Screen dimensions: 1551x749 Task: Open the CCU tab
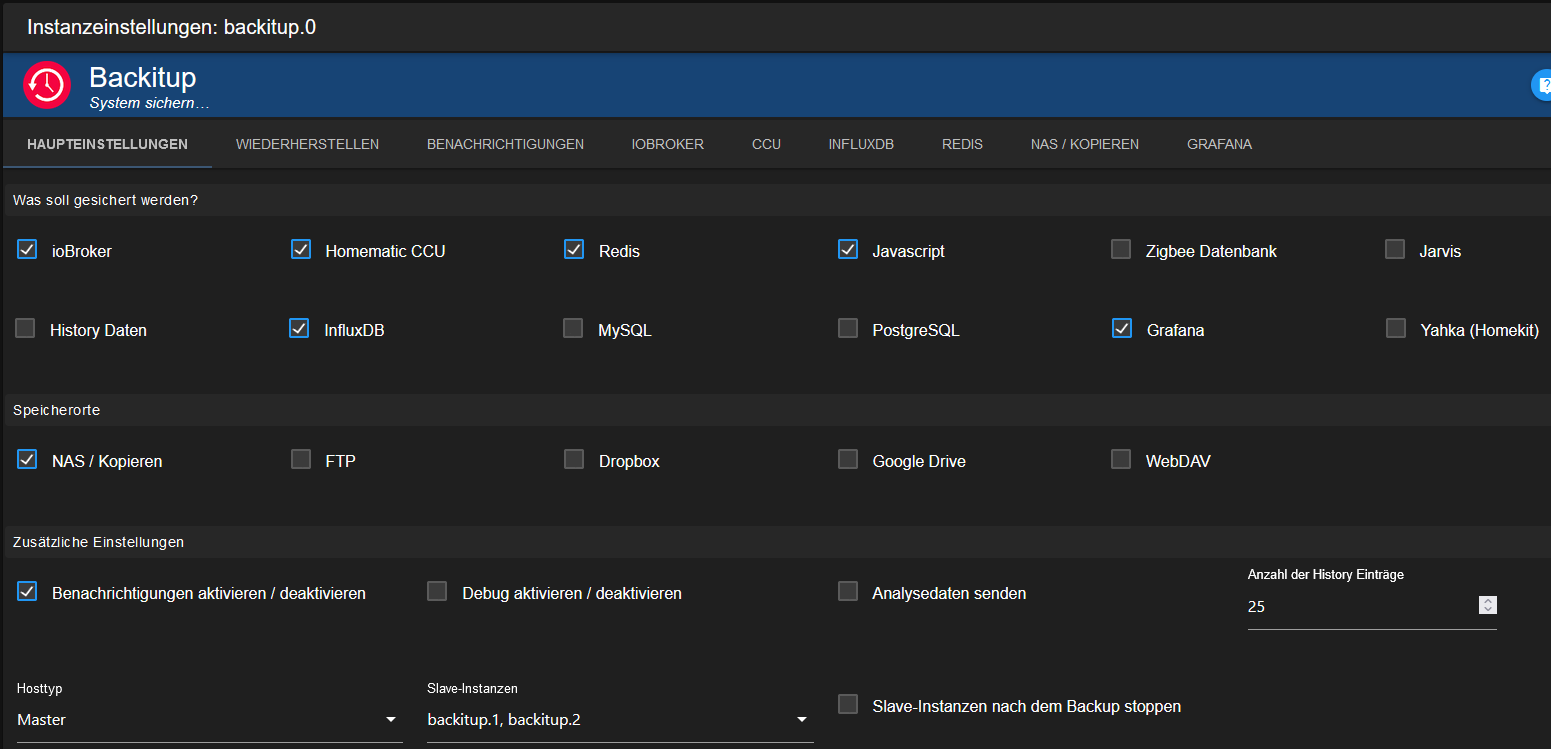tap(766, 144)
